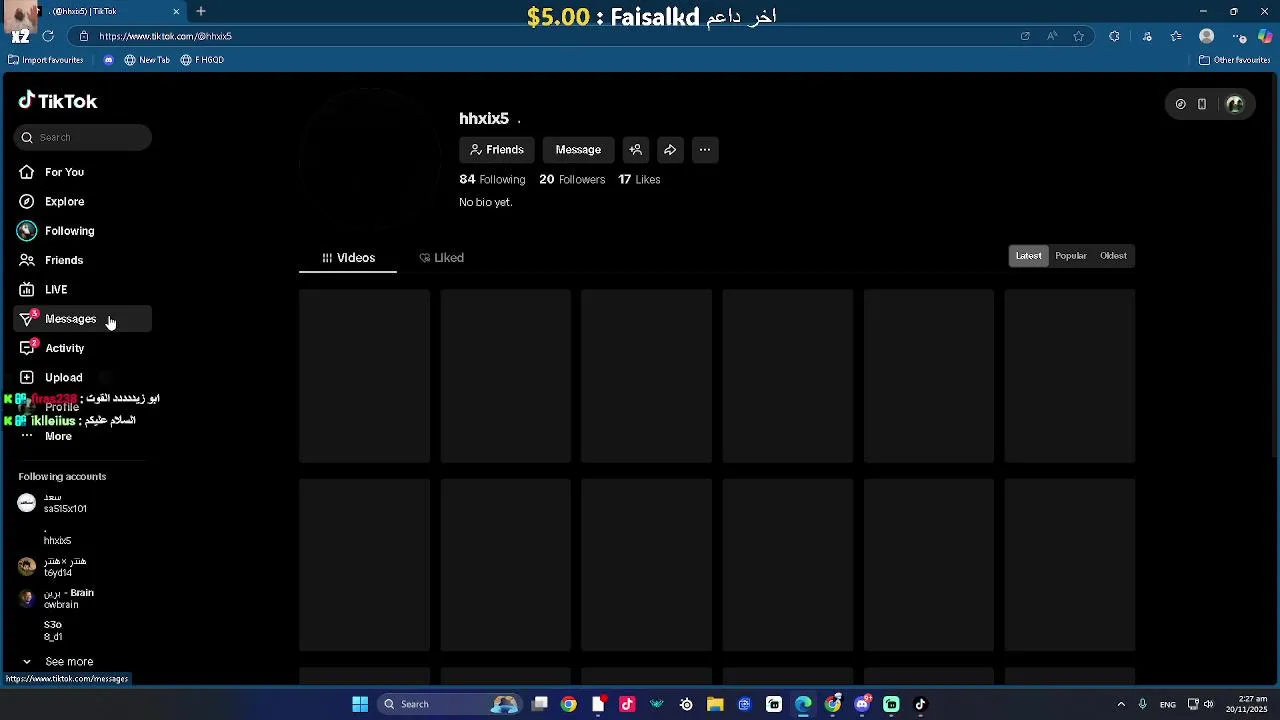The width and height of the screenshot is (1280, 720).
Task: Click the 17 Likes count
Action: point(639,179)
